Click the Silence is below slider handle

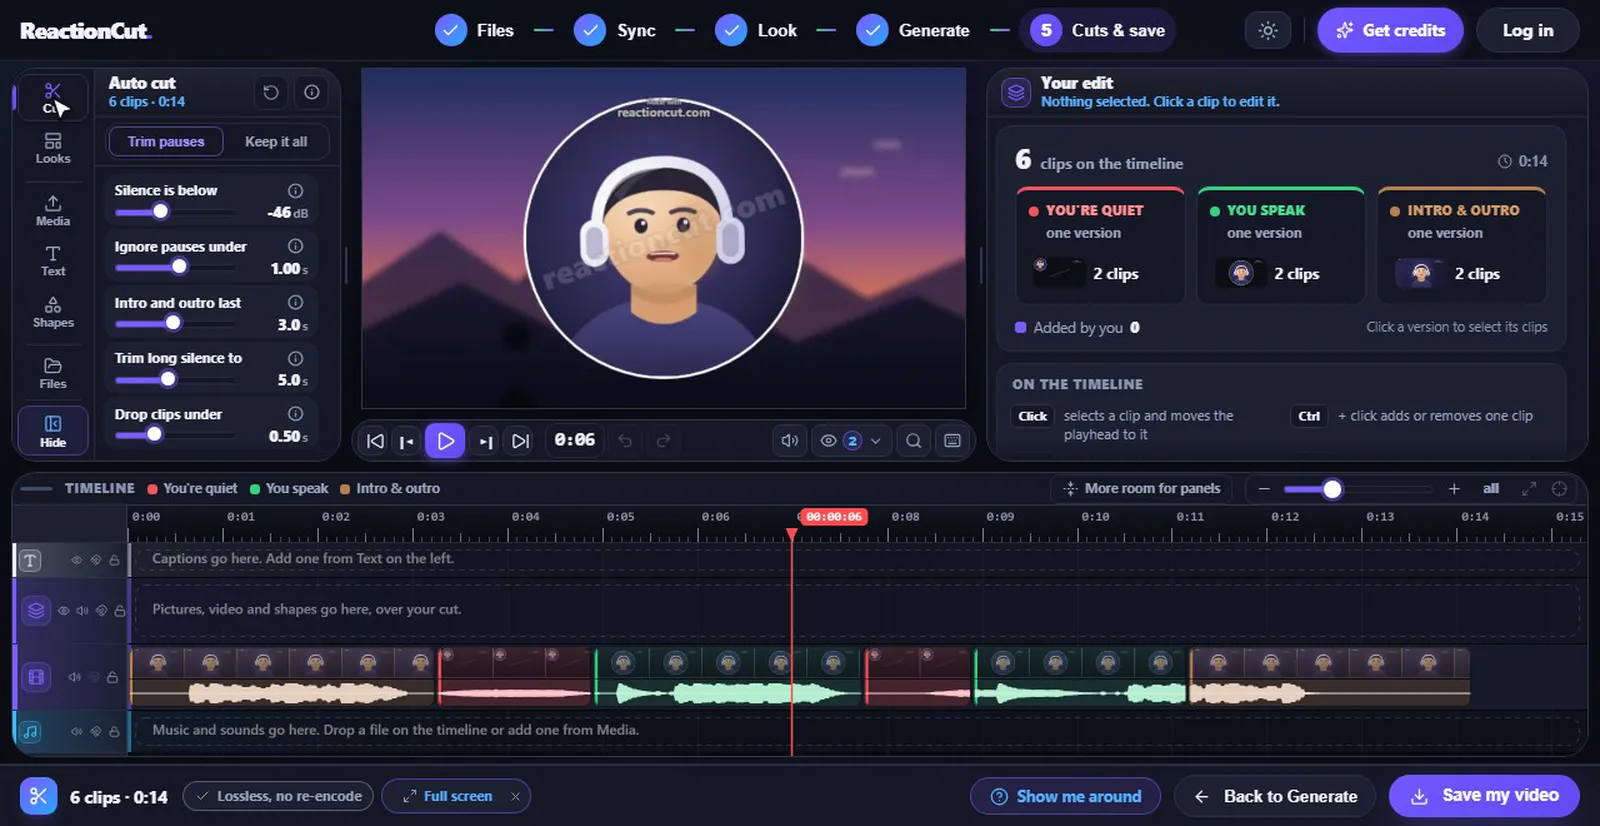(x=160, y=211)
